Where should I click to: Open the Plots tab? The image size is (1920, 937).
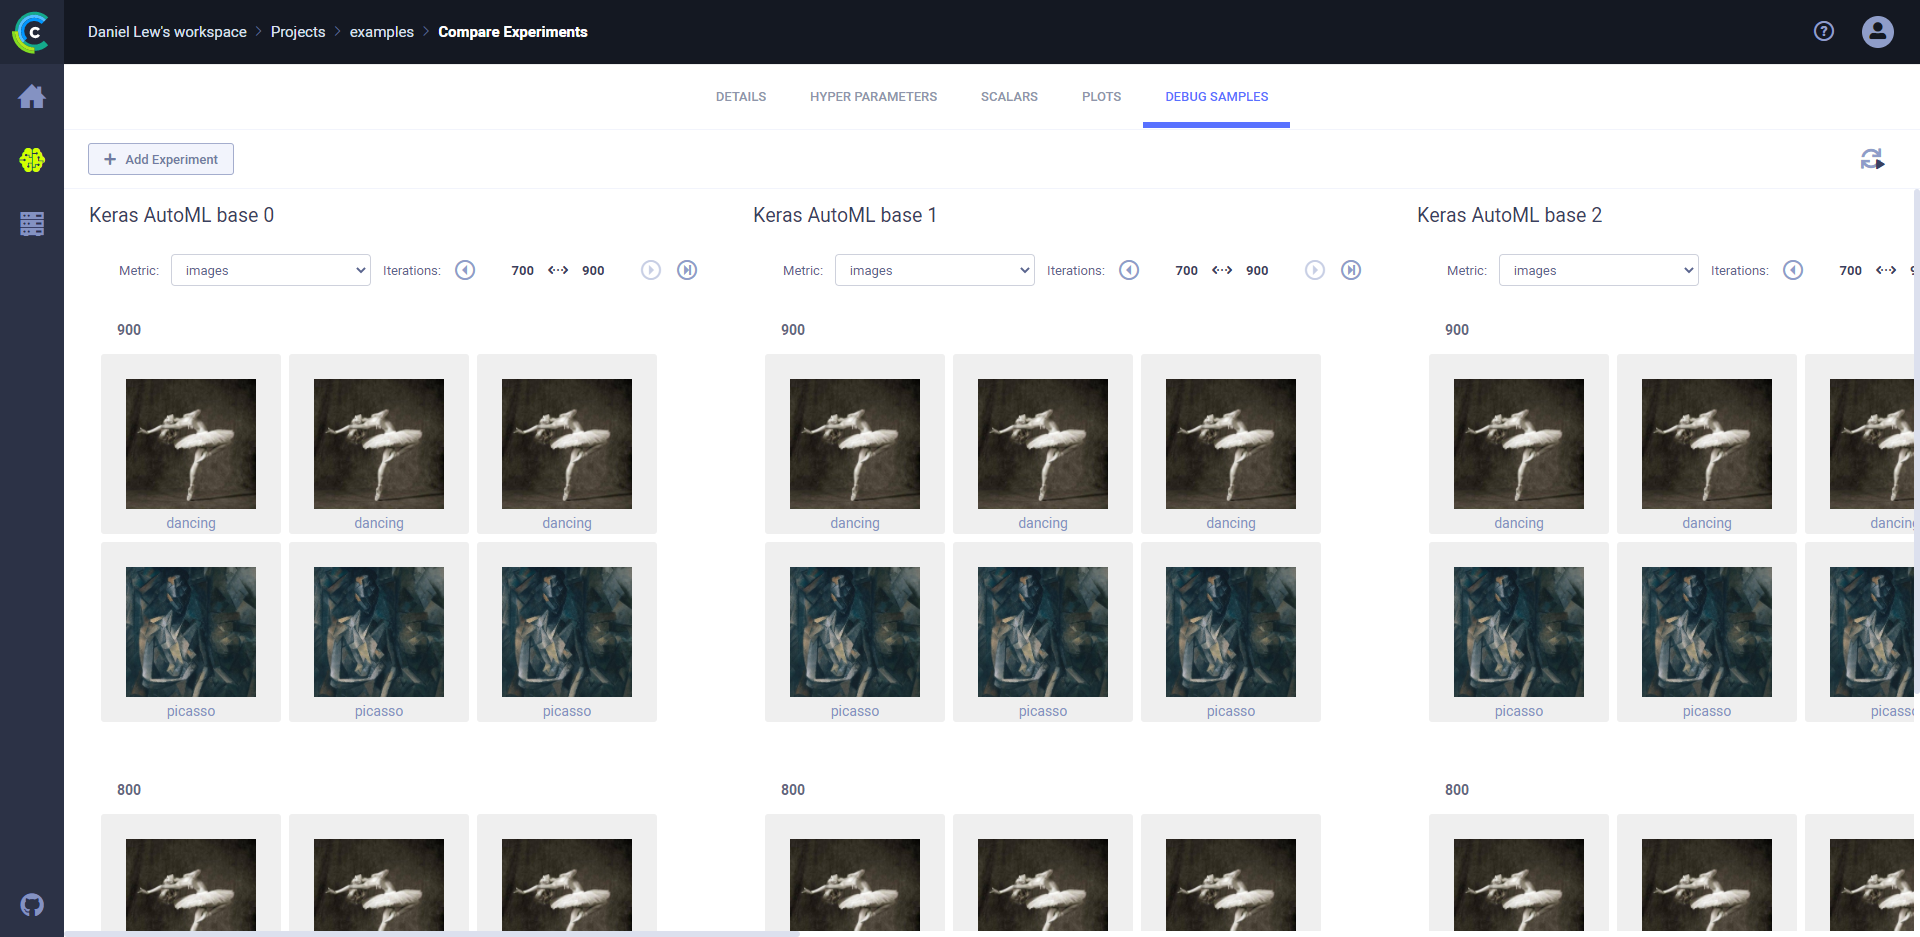pyautogui.click(x=1101, y=97)
